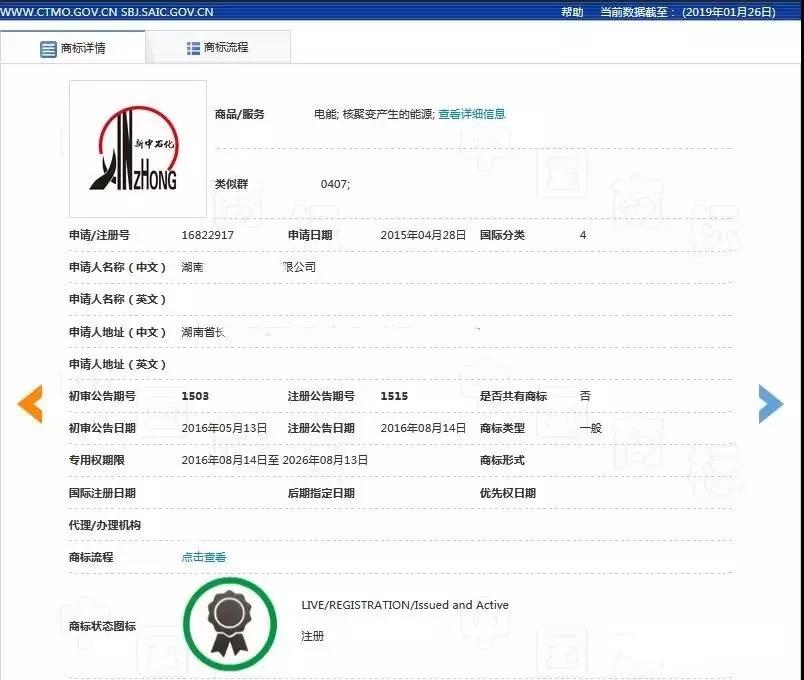Select the application date 2015年04月28日
Image resolution: width=804 pixels, height=680 pixels.
point(423,235)
